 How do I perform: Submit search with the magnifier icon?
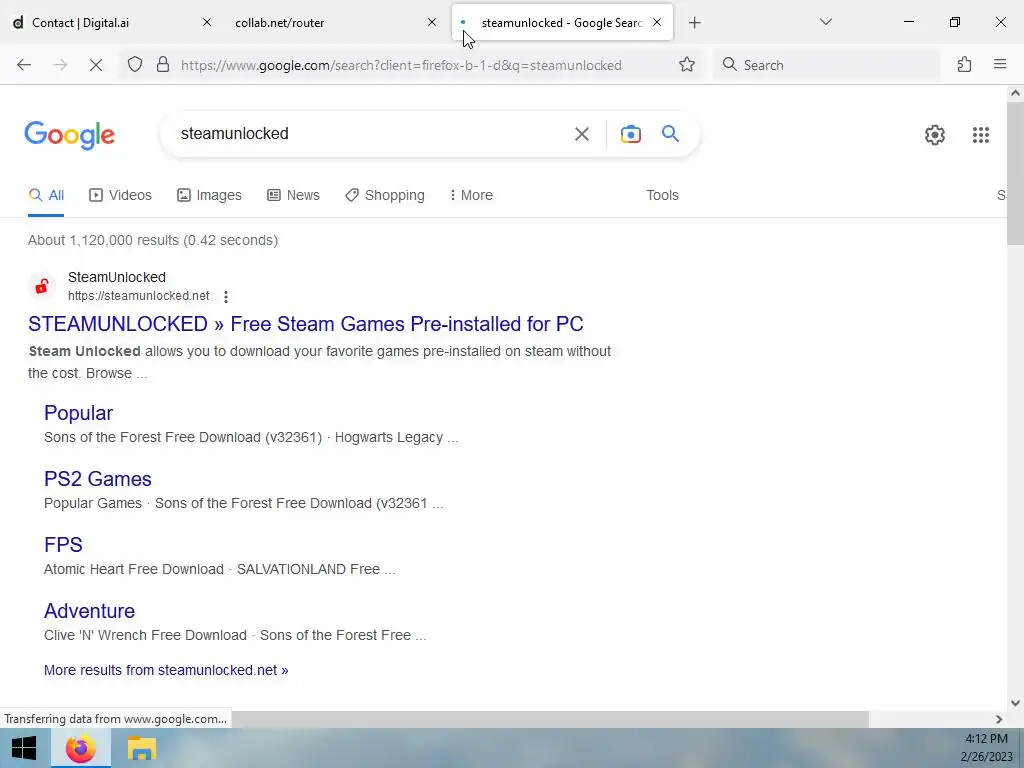[670, 134]
